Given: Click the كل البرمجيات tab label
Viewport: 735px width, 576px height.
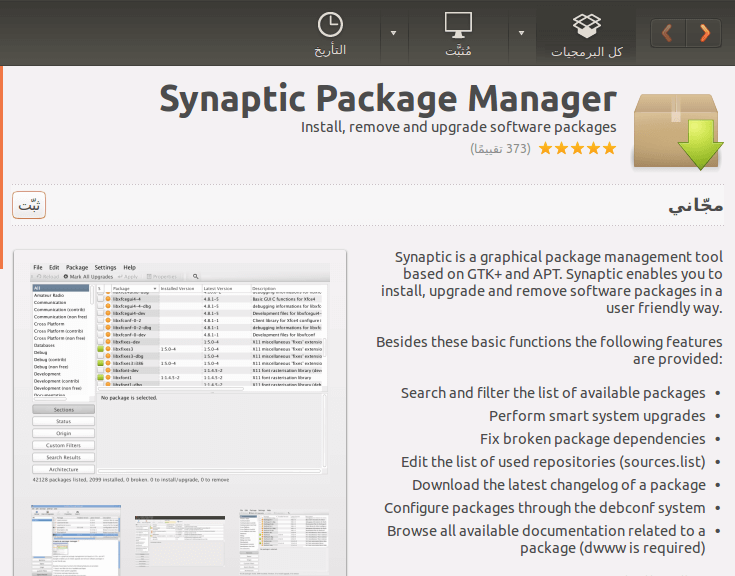Looking at the screenshot, I should pyautogui.click(x=587, y=52).
